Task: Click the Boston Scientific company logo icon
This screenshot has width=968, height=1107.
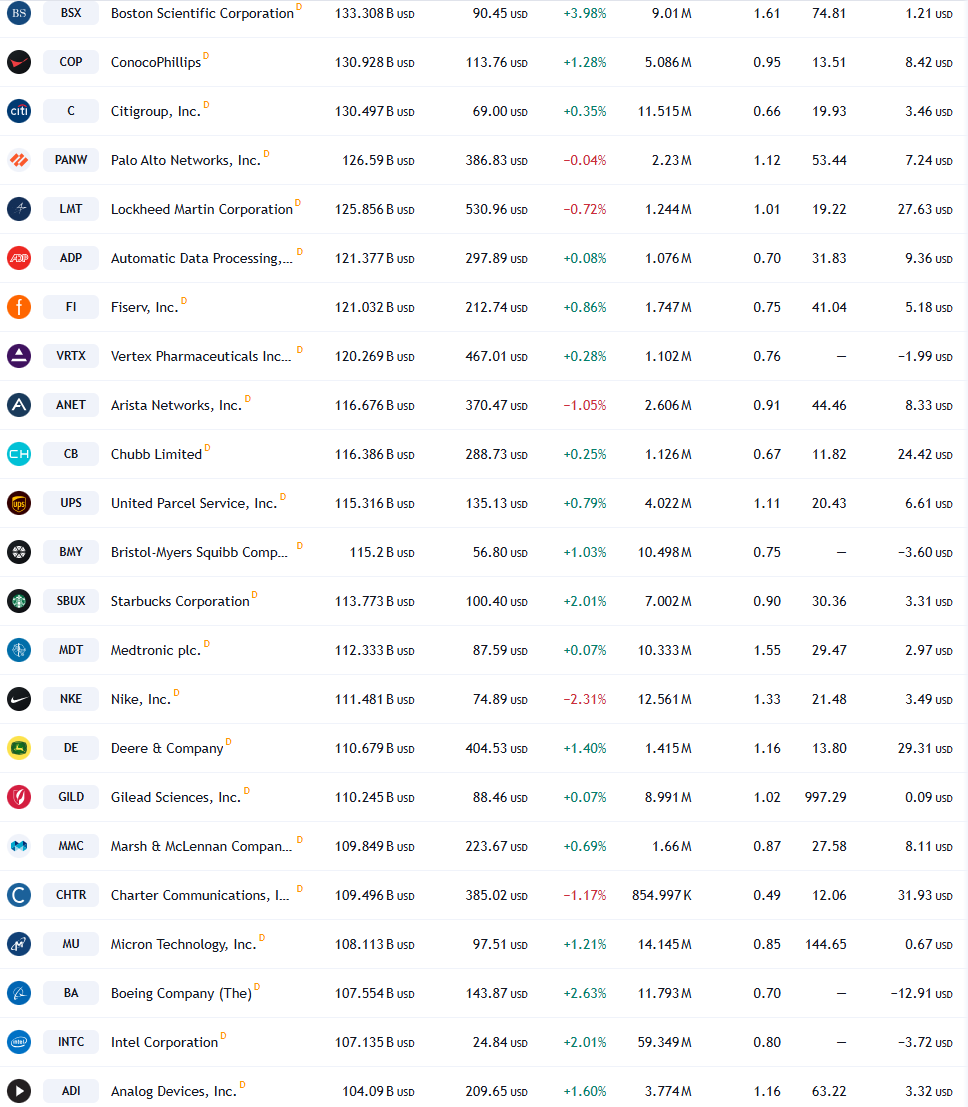Action: coord(19,13)
